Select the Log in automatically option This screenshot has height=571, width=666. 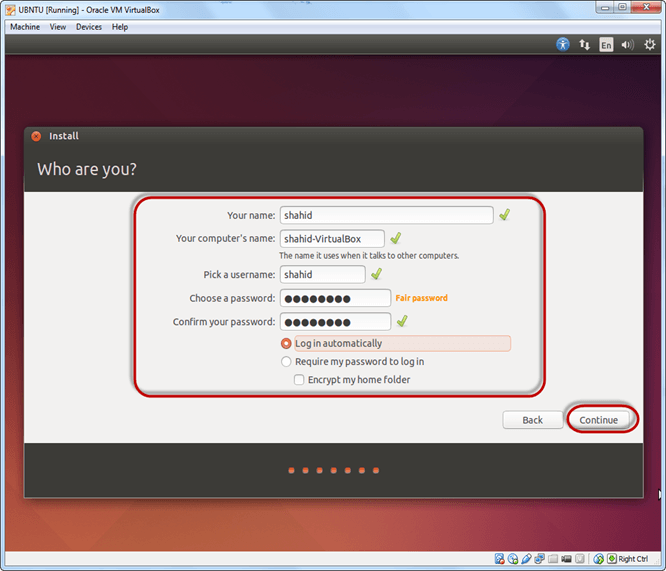tap(287, 344)
